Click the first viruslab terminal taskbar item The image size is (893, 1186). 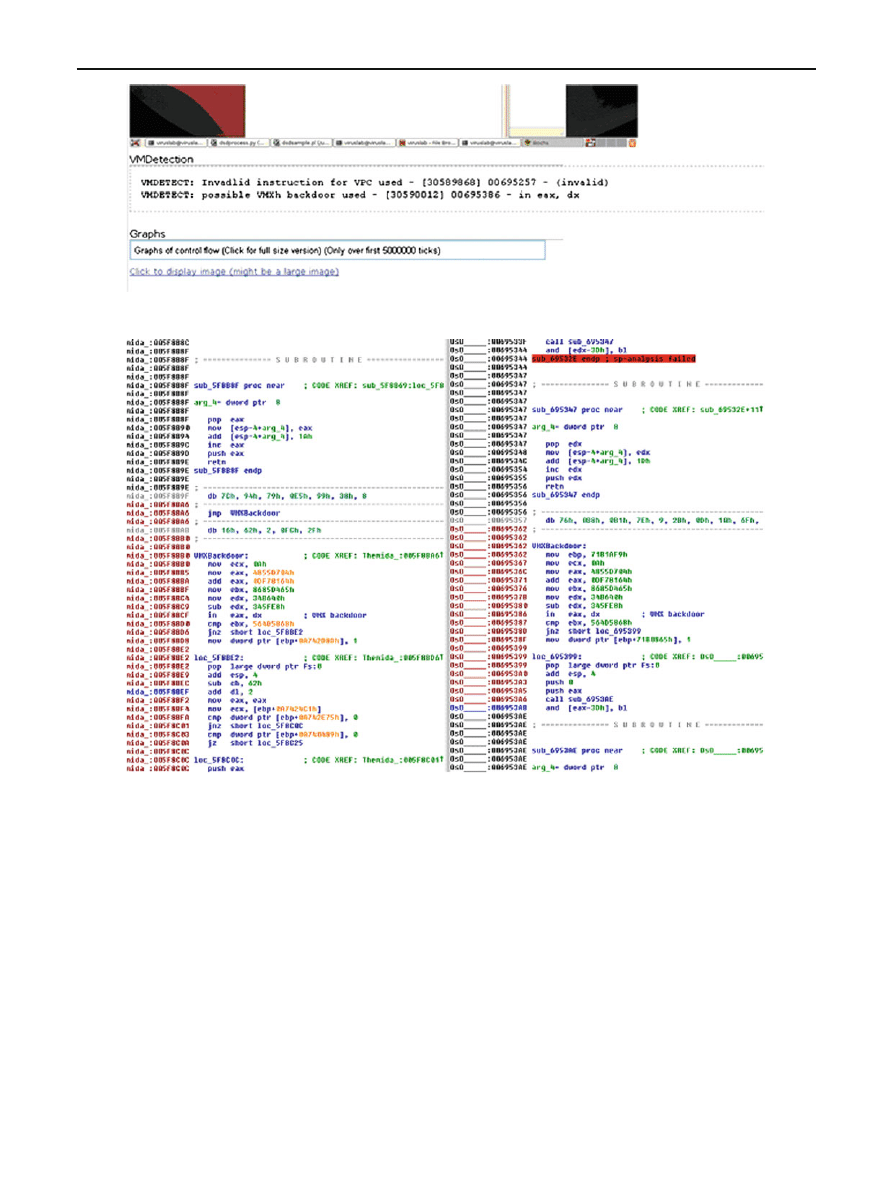[176, 143]
